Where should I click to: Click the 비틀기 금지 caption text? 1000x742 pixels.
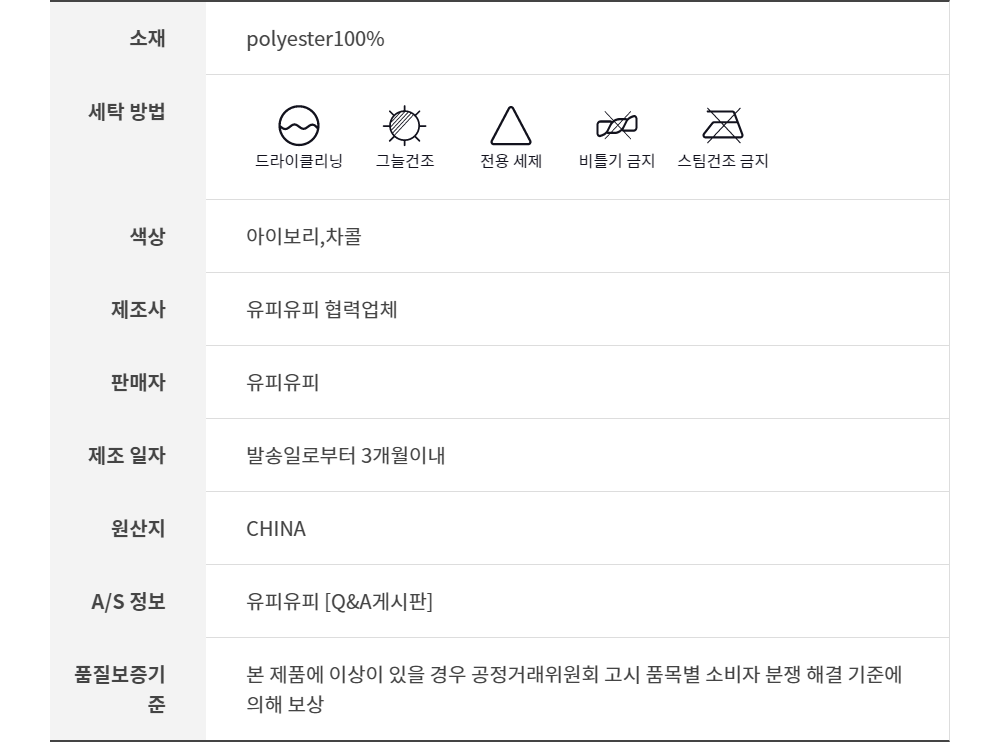click(x=617, y=161)
